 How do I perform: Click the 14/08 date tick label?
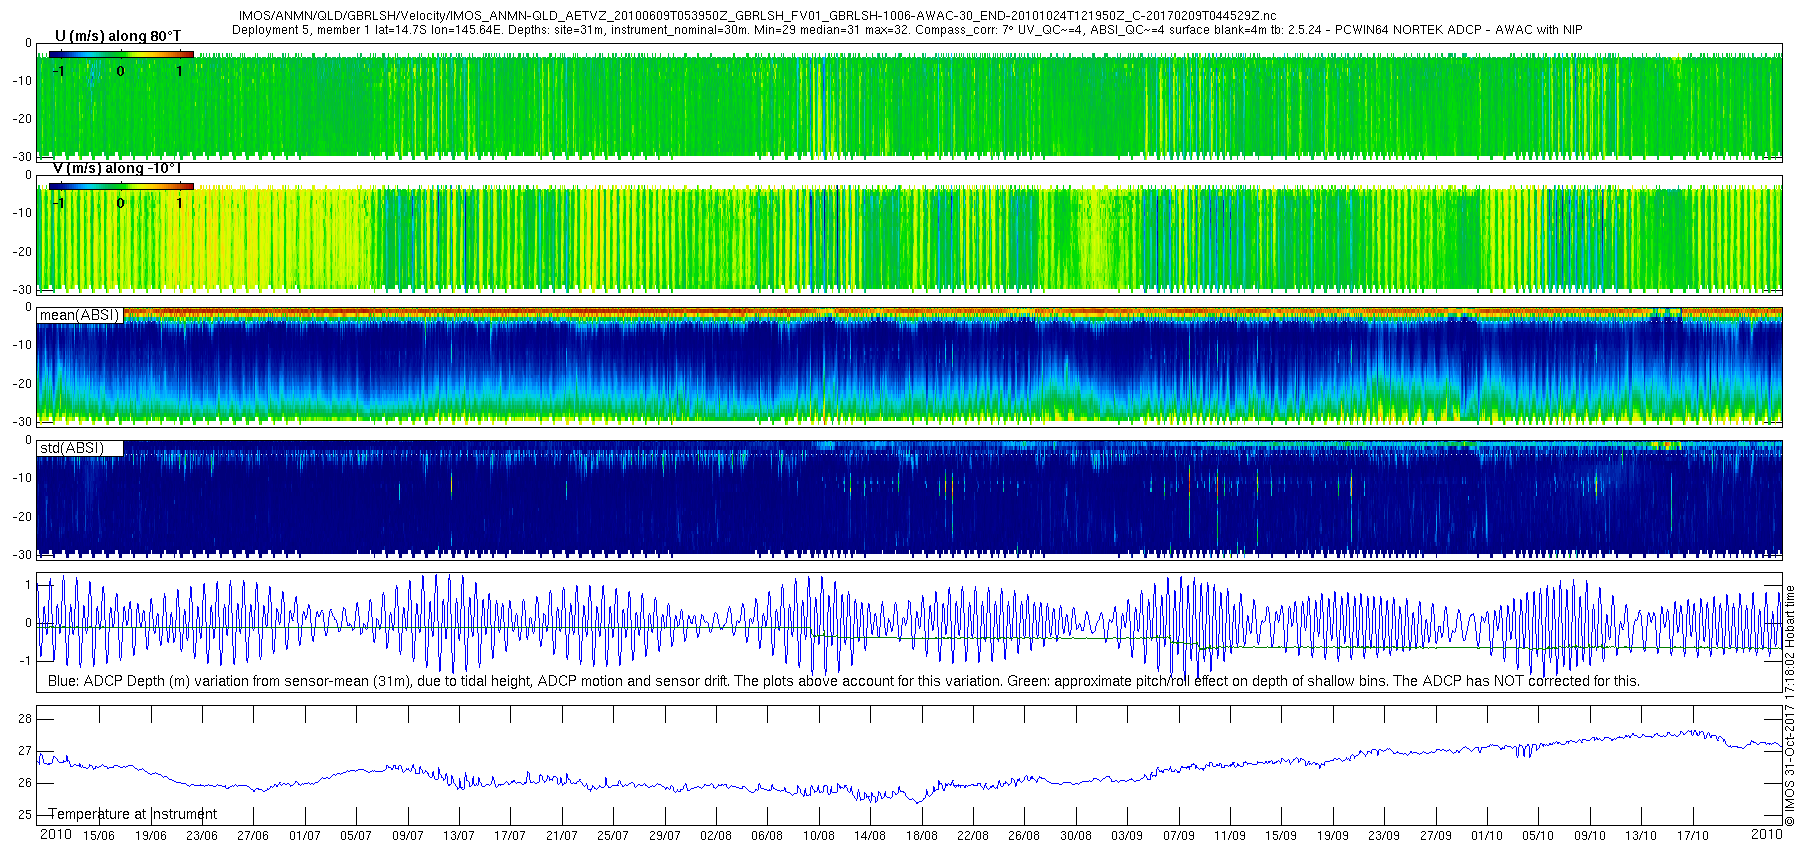click(x=870, y=836)
